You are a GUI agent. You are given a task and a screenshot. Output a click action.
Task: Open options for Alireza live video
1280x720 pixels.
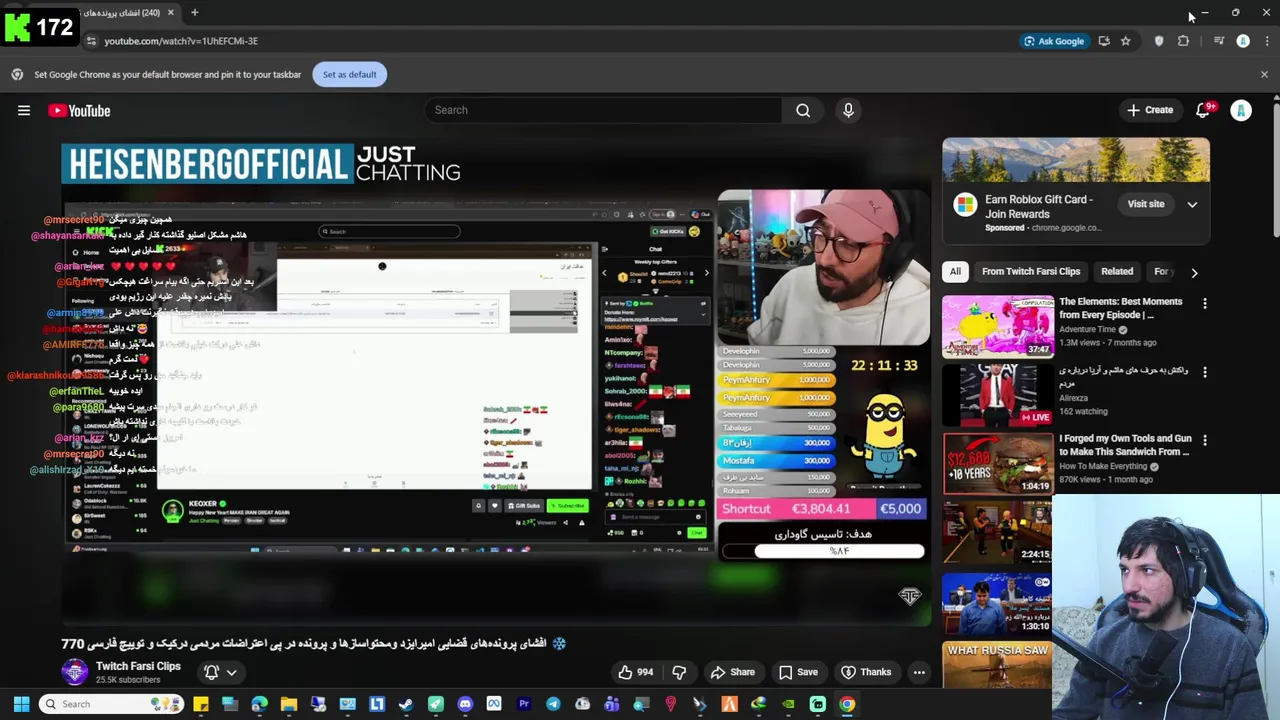click(1204, 372)
